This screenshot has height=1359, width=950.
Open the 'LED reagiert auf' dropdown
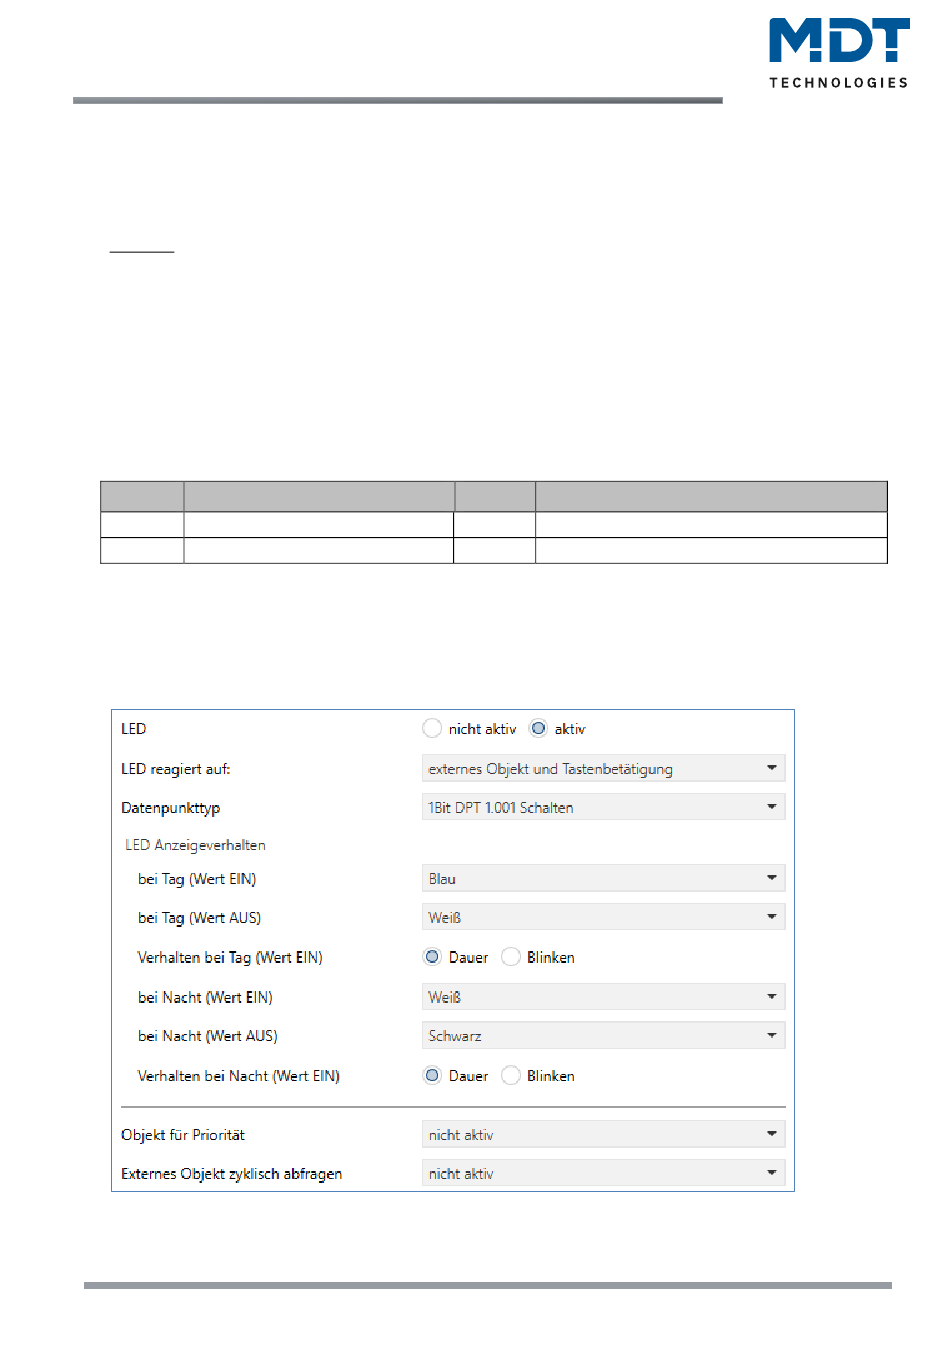click(x=603, y=768)
